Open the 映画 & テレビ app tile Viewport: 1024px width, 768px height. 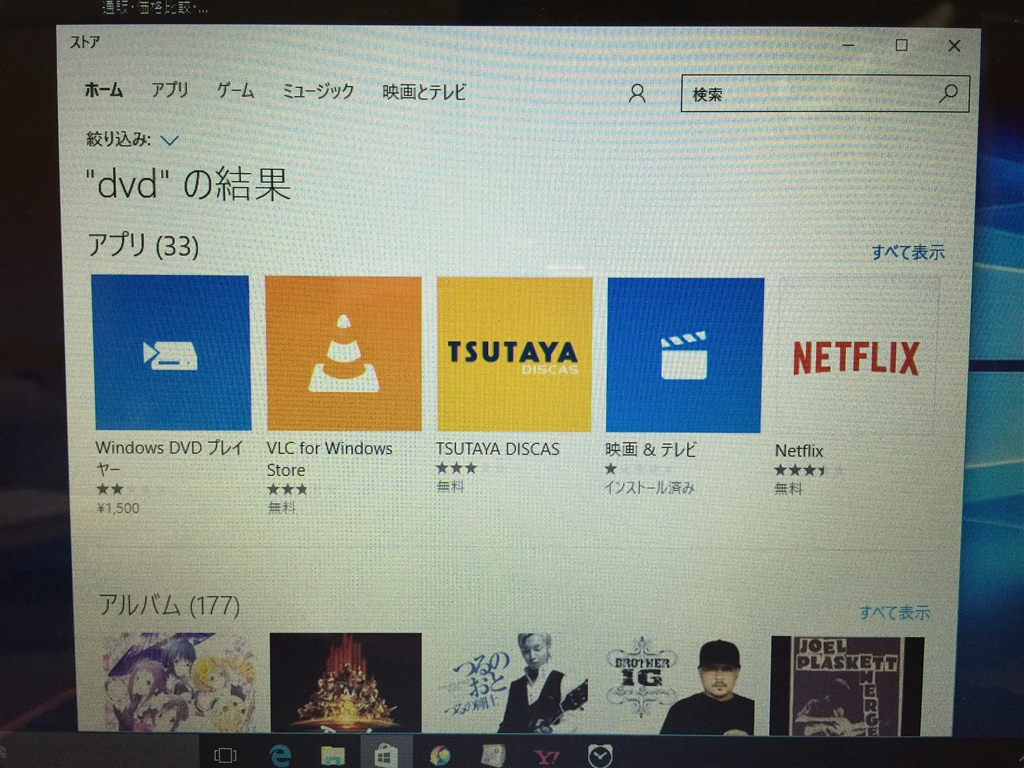[684, 355]
